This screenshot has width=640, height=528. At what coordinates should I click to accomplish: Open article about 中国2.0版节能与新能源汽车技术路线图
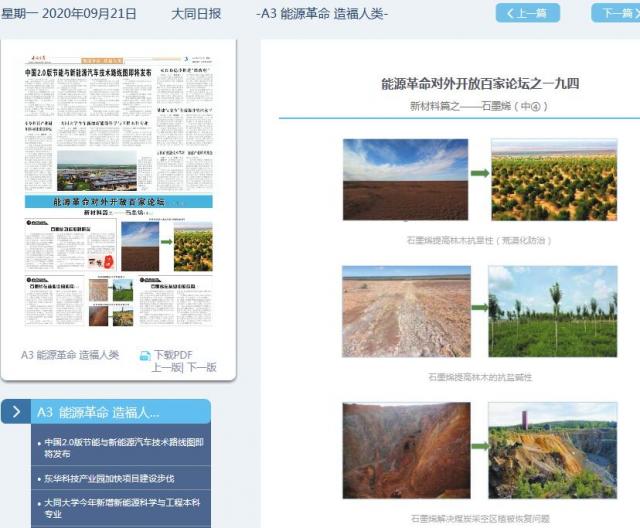click(x=123, y=447)
